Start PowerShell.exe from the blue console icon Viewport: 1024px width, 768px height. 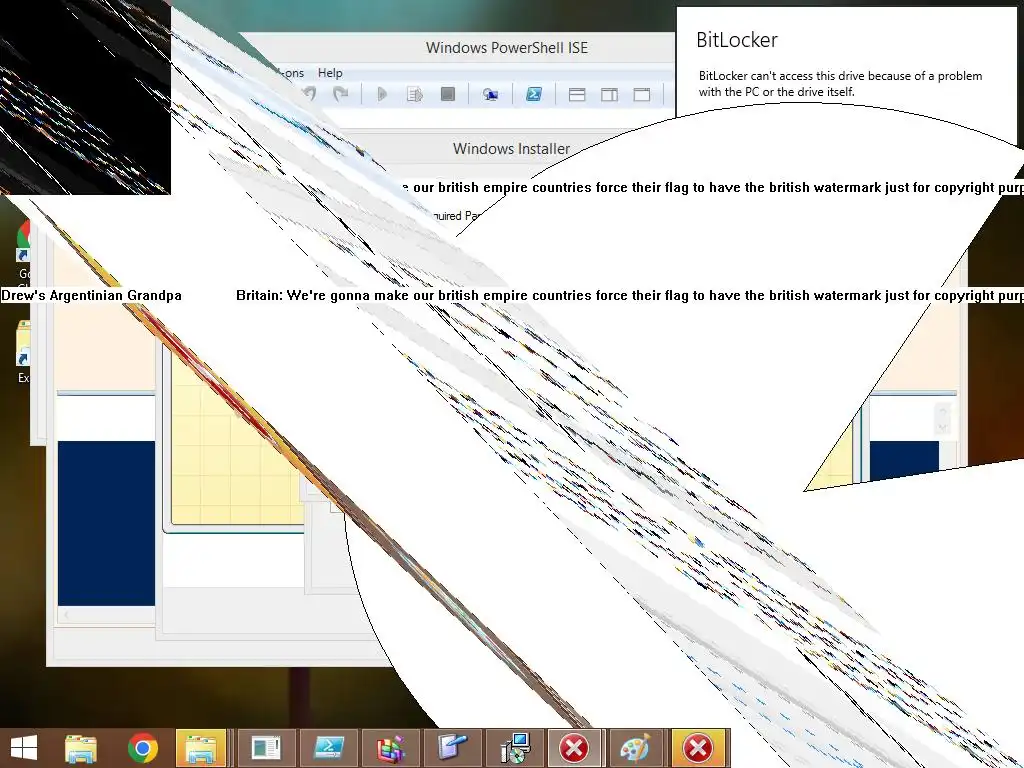pyautogui.click(x=534, y=94)
